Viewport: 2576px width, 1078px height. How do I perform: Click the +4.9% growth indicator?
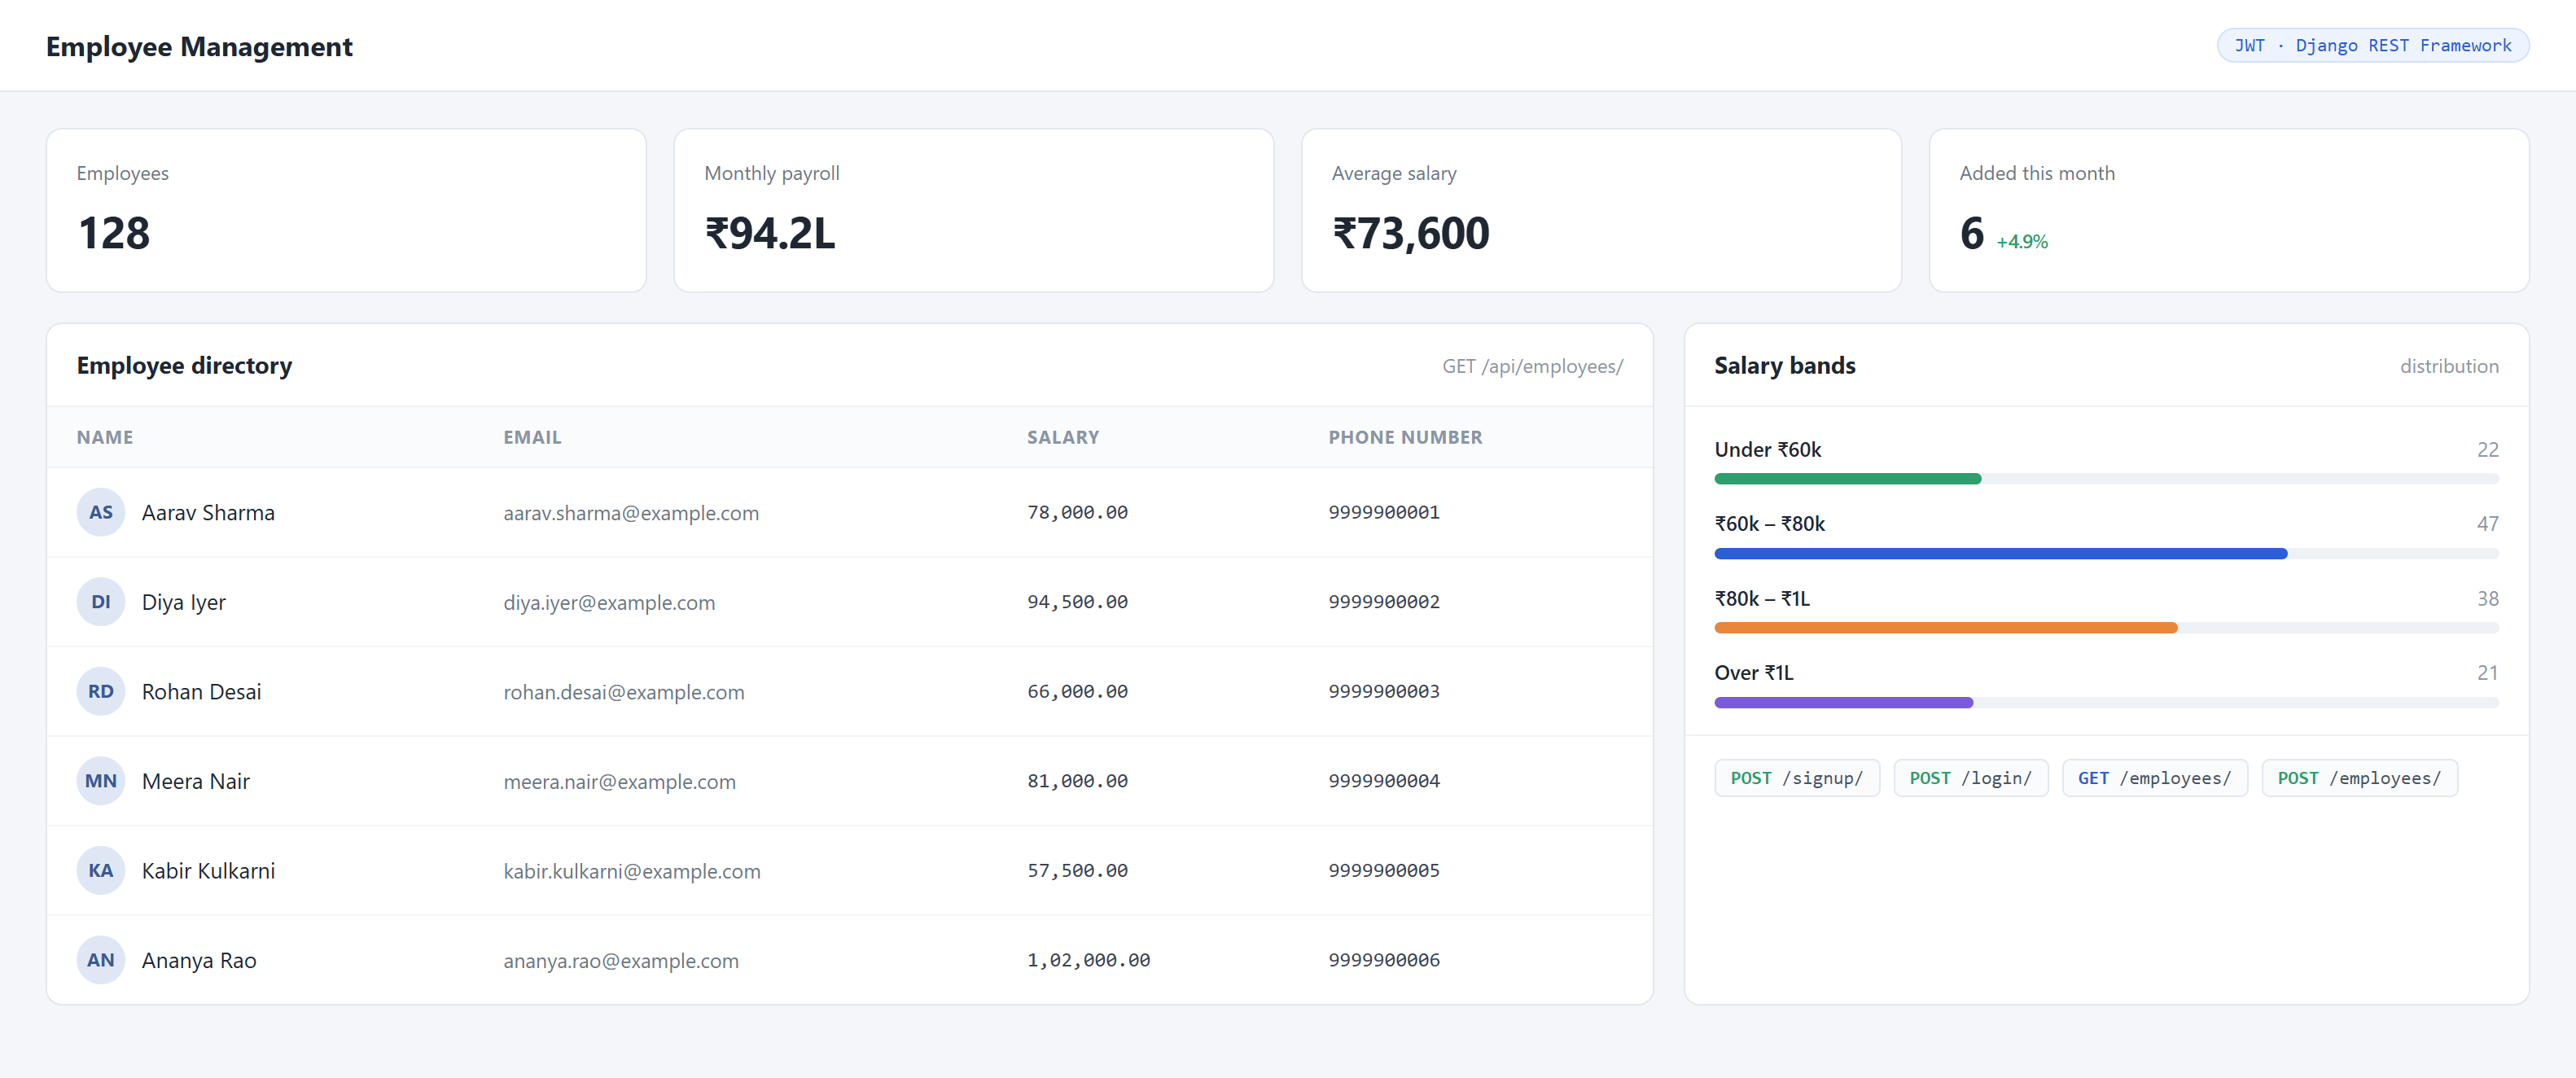coord(2022,242)
